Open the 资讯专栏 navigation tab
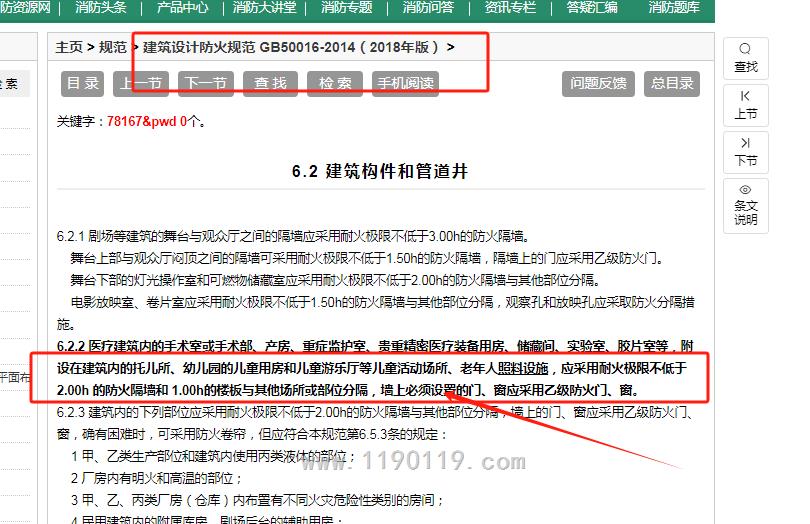 coord(510,8)
